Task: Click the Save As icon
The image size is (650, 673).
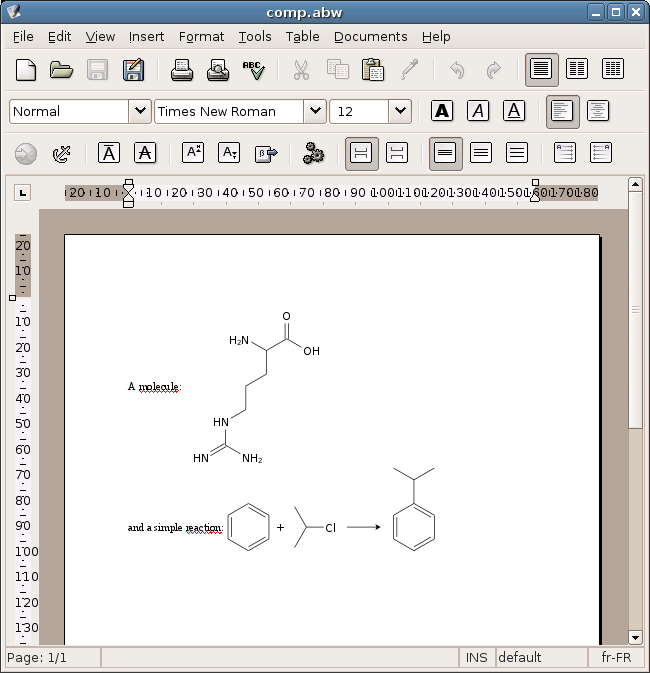Action: (x=133, y=70)
